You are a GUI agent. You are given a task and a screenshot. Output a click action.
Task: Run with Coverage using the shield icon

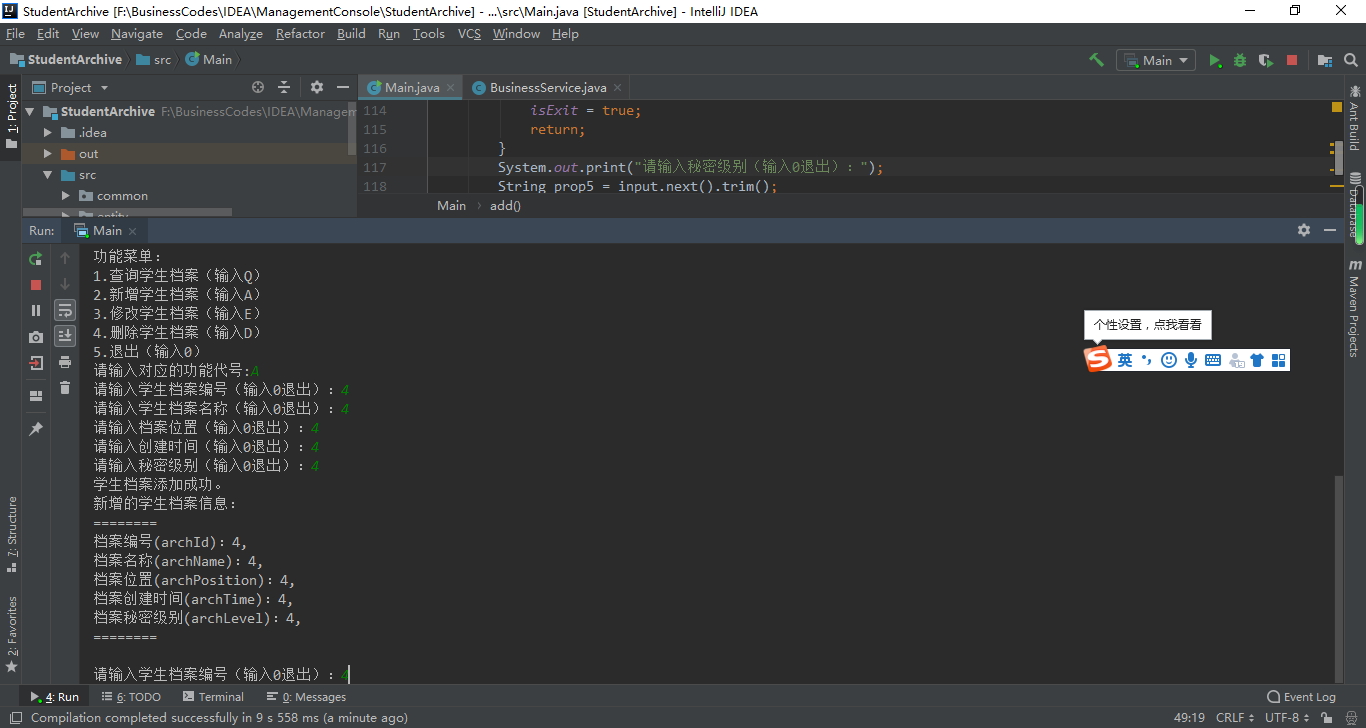pos(1266,60)
